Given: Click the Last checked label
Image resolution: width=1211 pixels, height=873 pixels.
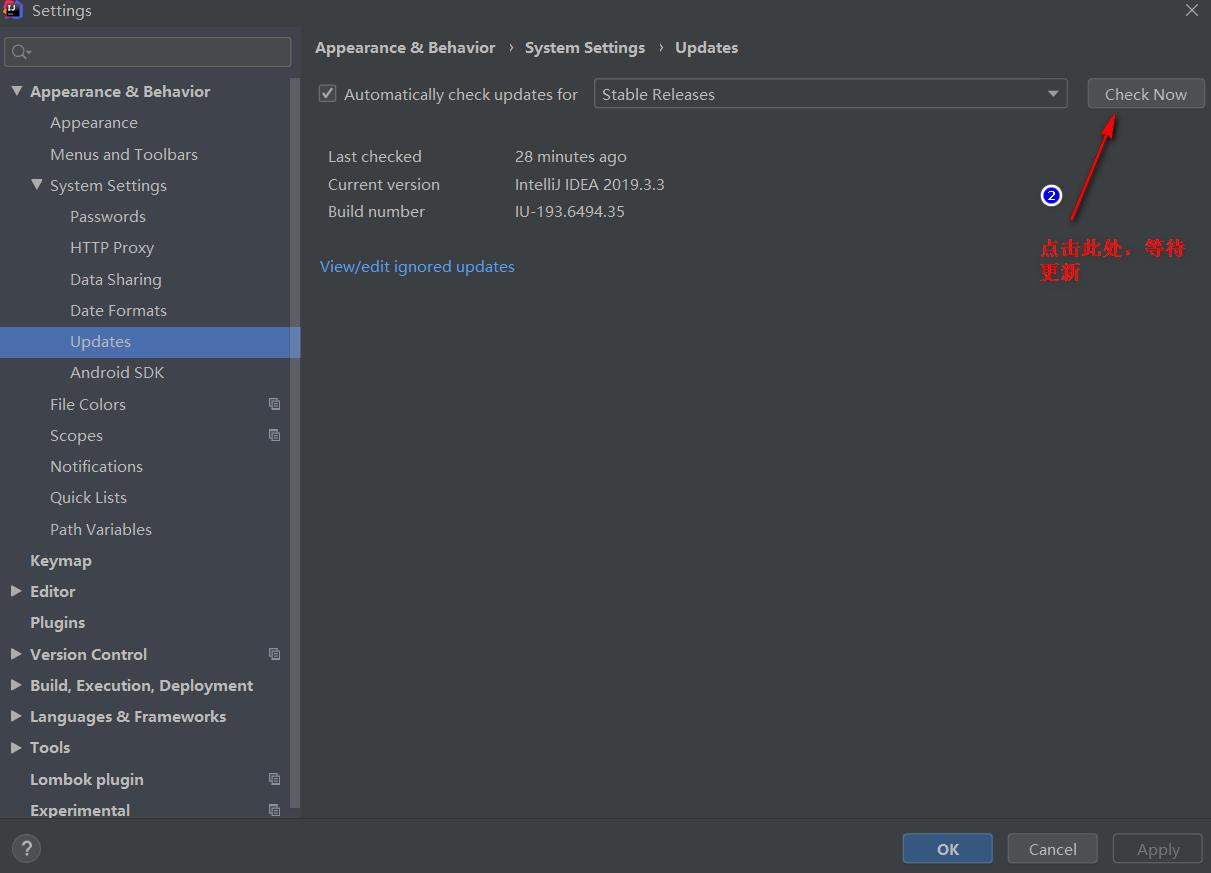Looking at the screenshot, I should [x=375, y=156].
